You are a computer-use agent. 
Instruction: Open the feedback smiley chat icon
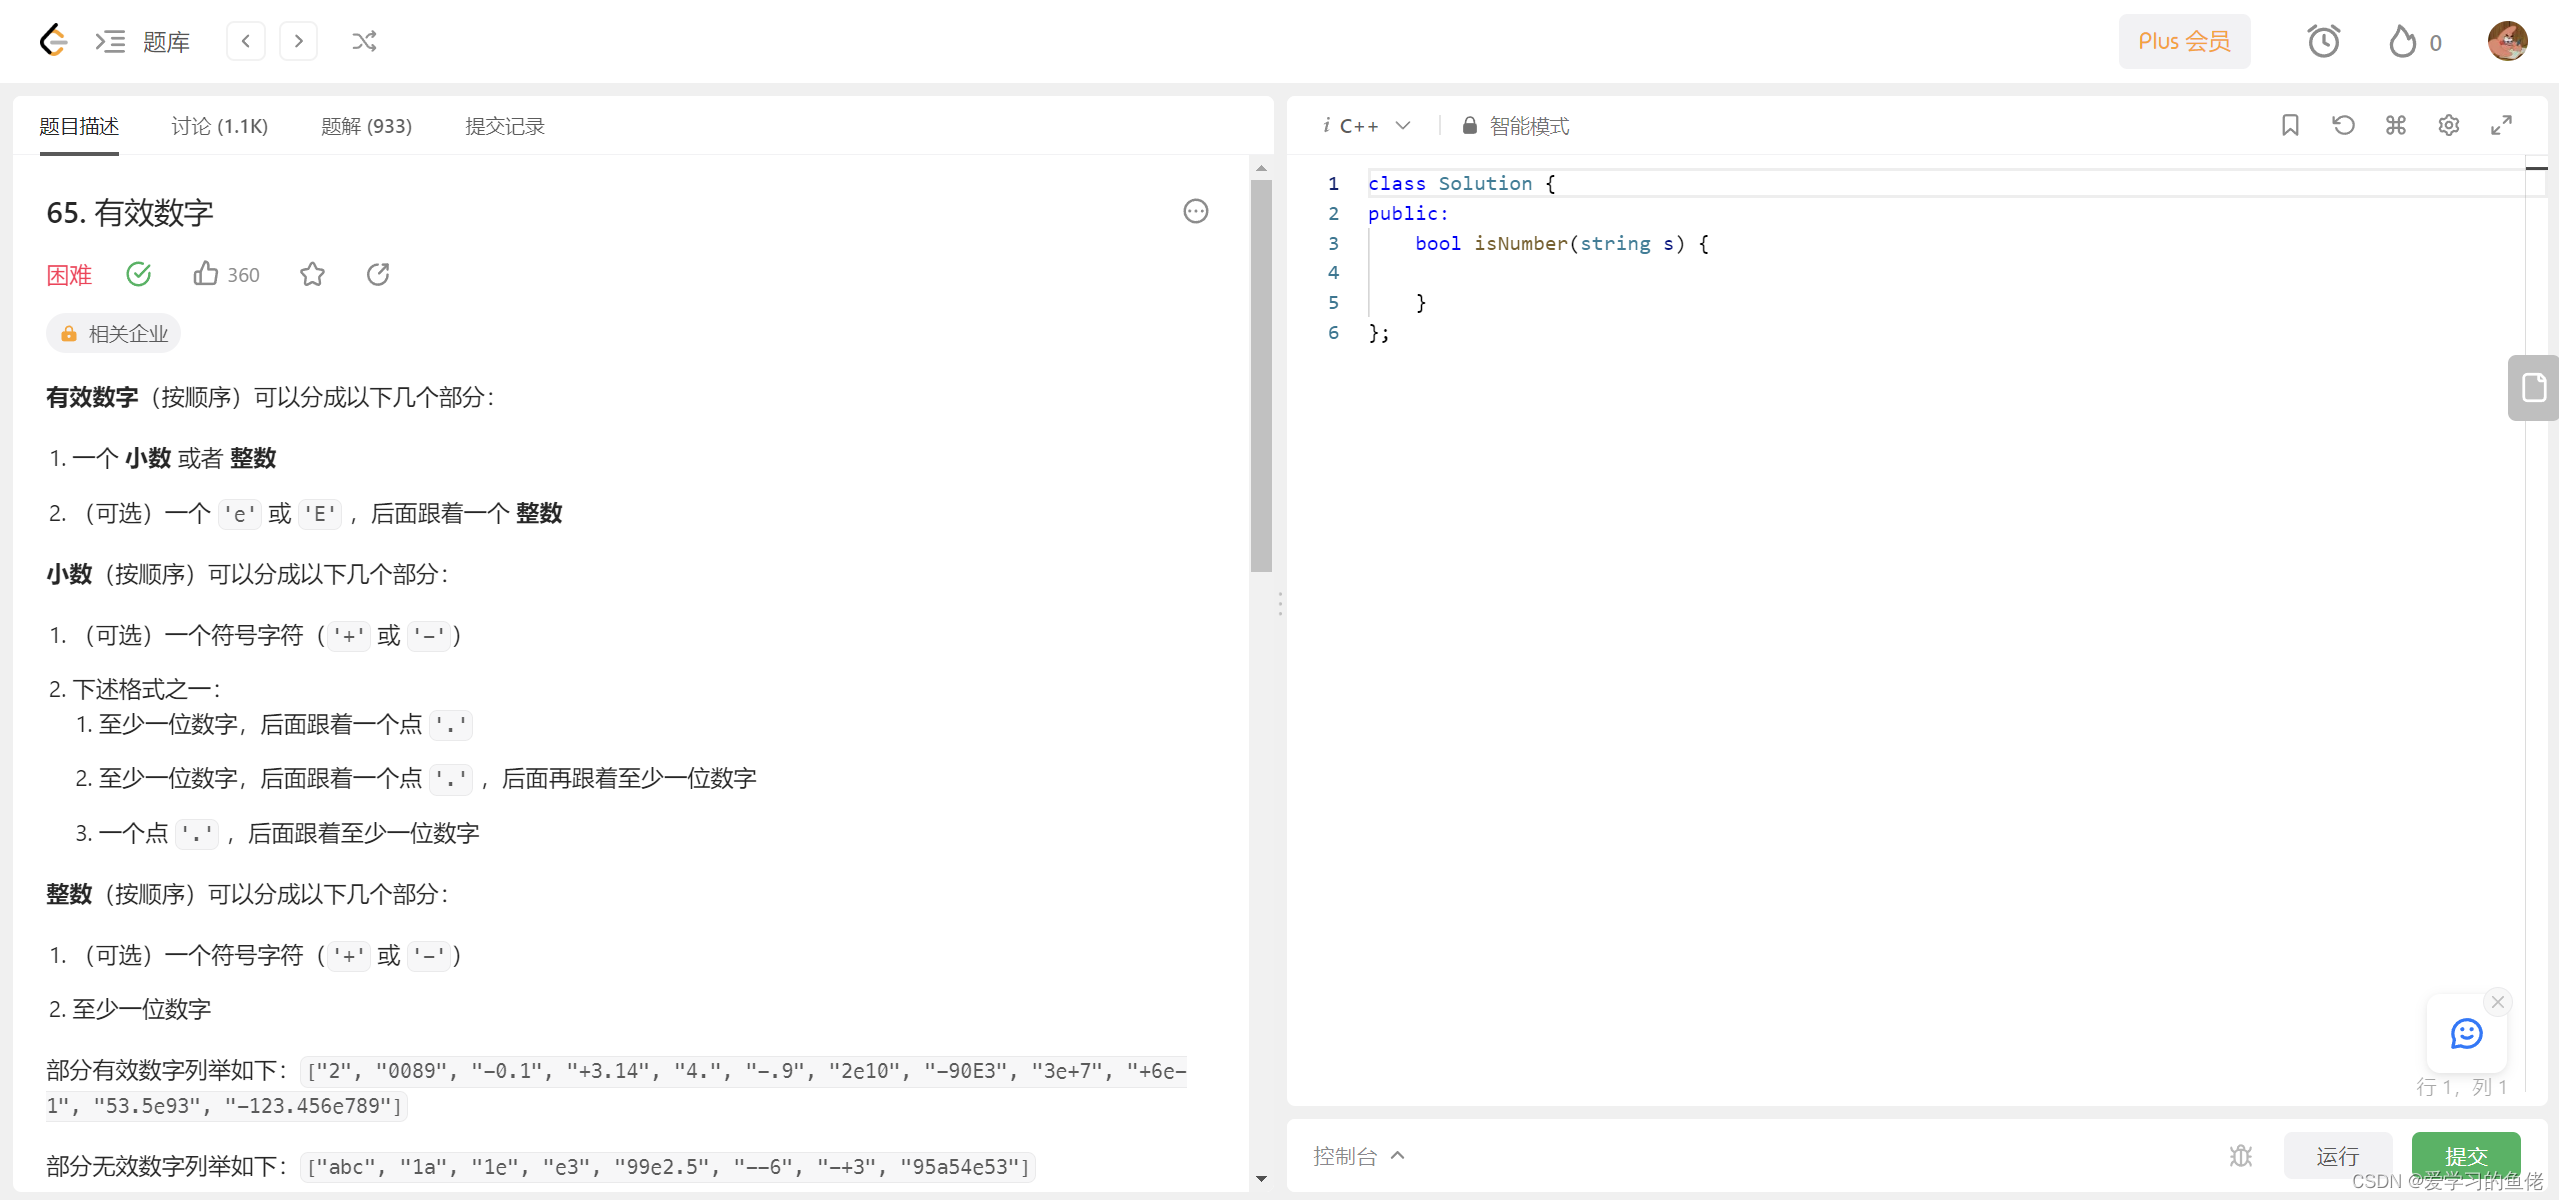[x=2466, y=1033]
